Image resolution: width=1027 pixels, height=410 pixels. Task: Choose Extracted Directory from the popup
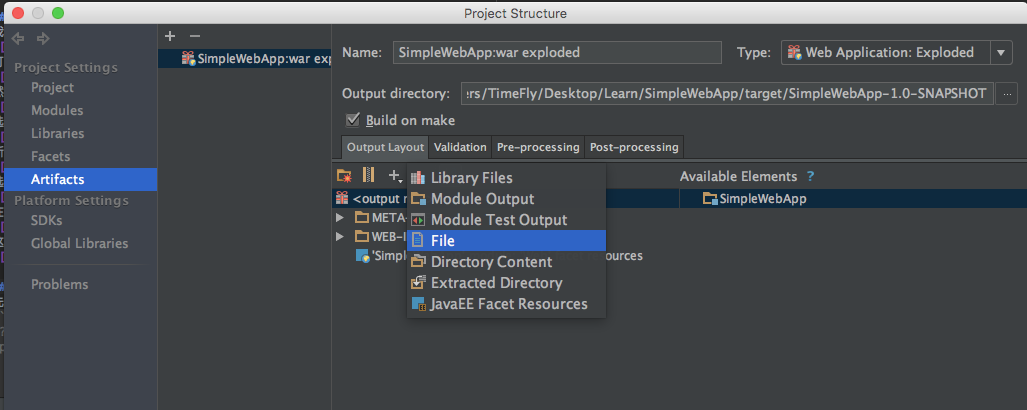coord(506,283)
